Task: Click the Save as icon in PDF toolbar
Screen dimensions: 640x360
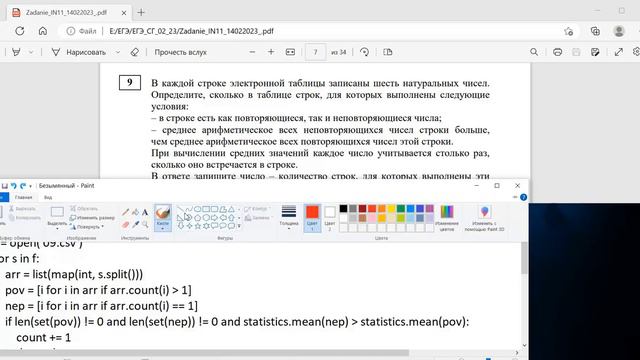Action: 595,52
